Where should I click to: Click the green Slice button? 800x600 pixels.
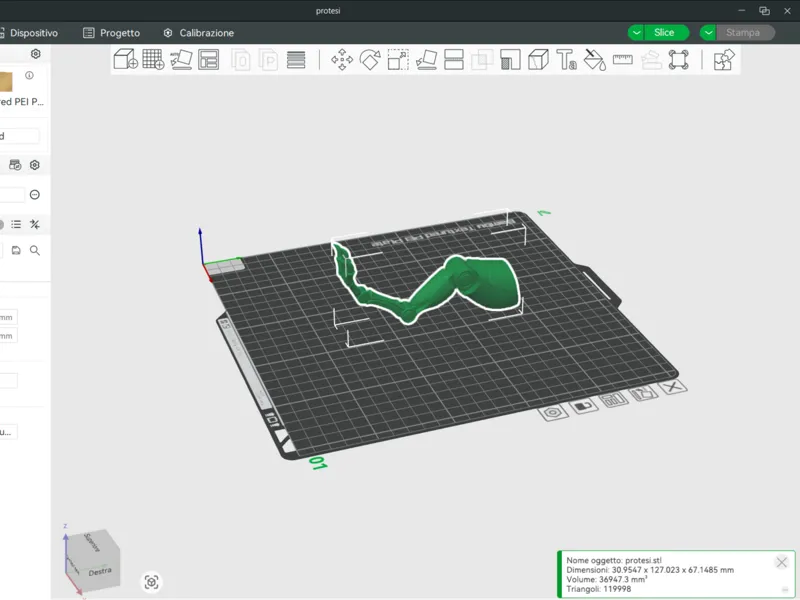click(666, 33)
